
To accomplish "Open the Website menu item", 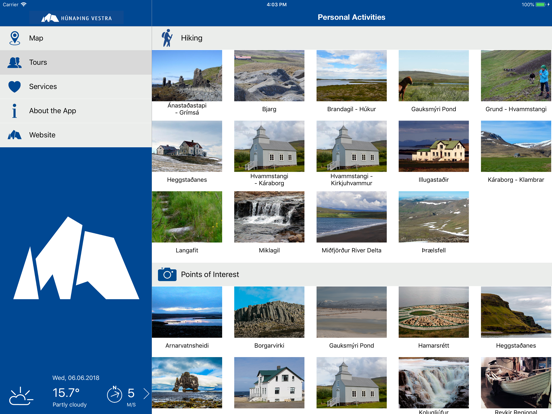I will [76, 135].
